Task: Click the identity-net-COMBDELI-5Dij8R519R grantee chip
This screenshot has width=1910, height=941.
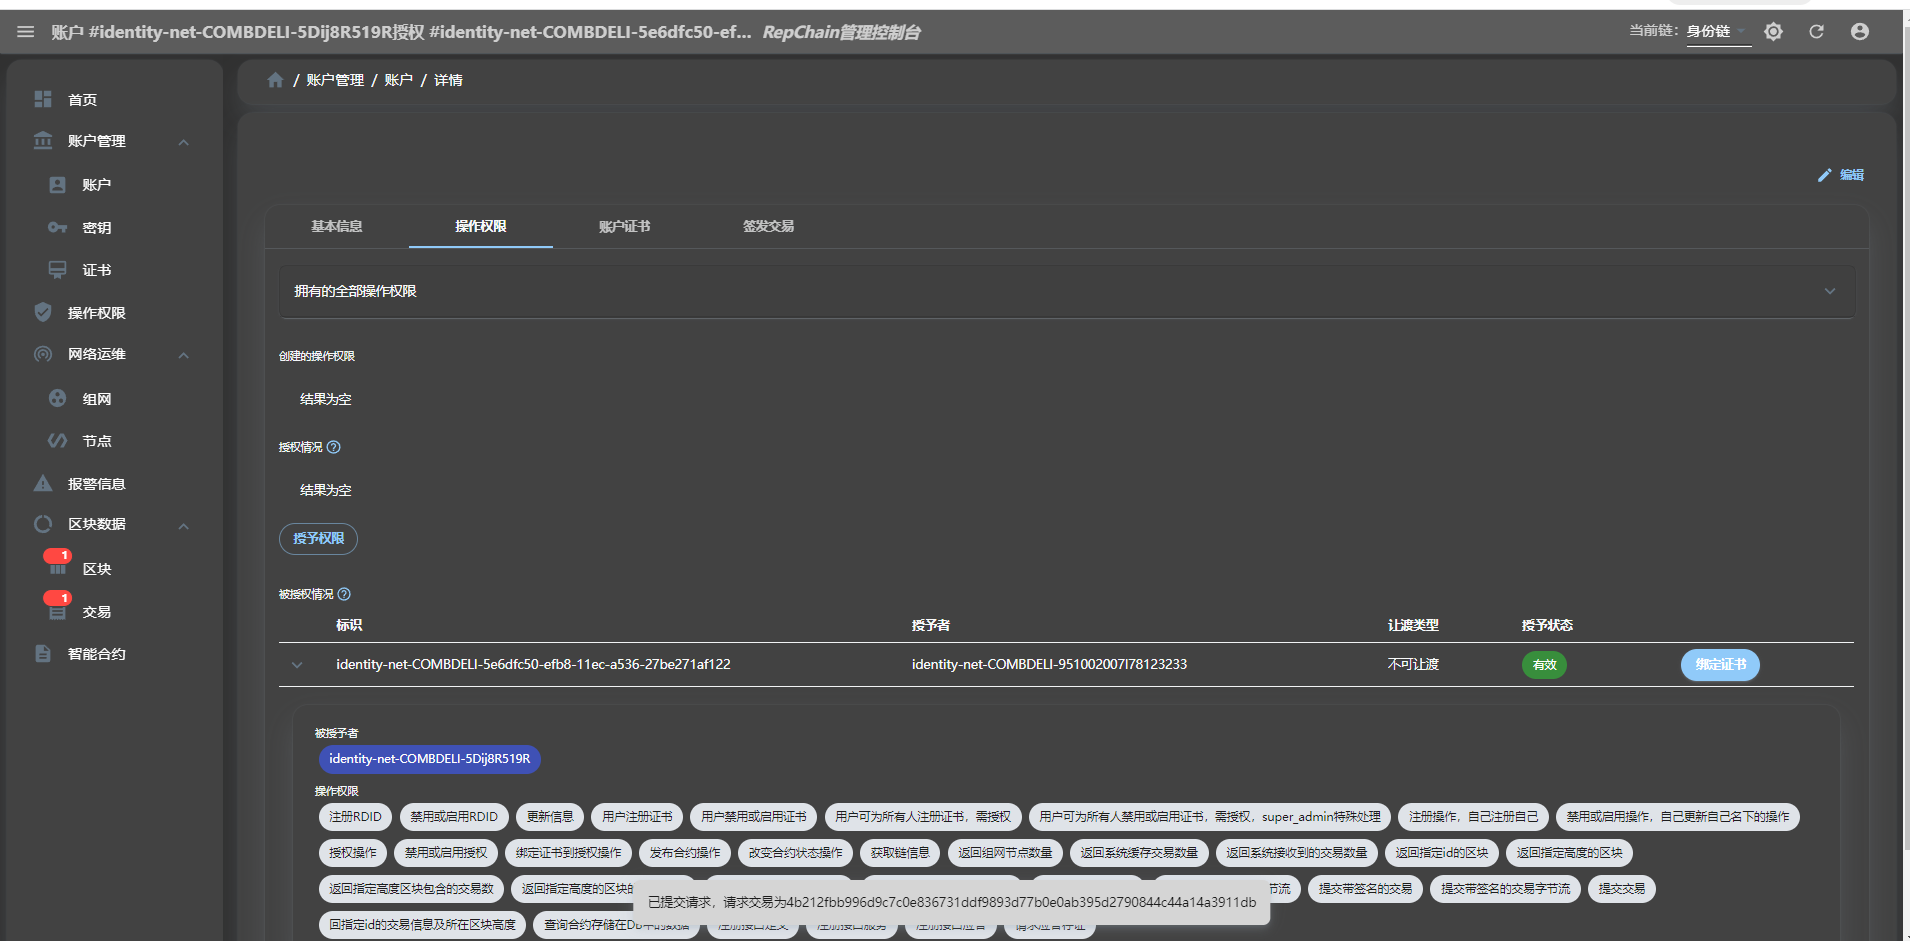Action: (x=430, y=759)
